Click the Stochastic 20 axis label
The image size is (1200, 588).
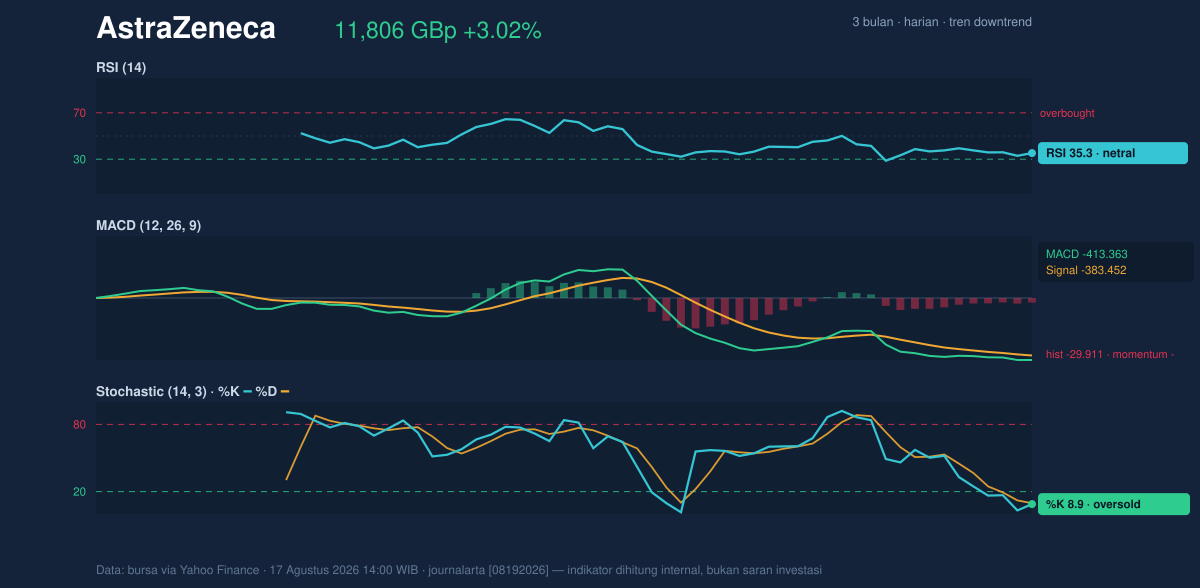tap(79, 492)
